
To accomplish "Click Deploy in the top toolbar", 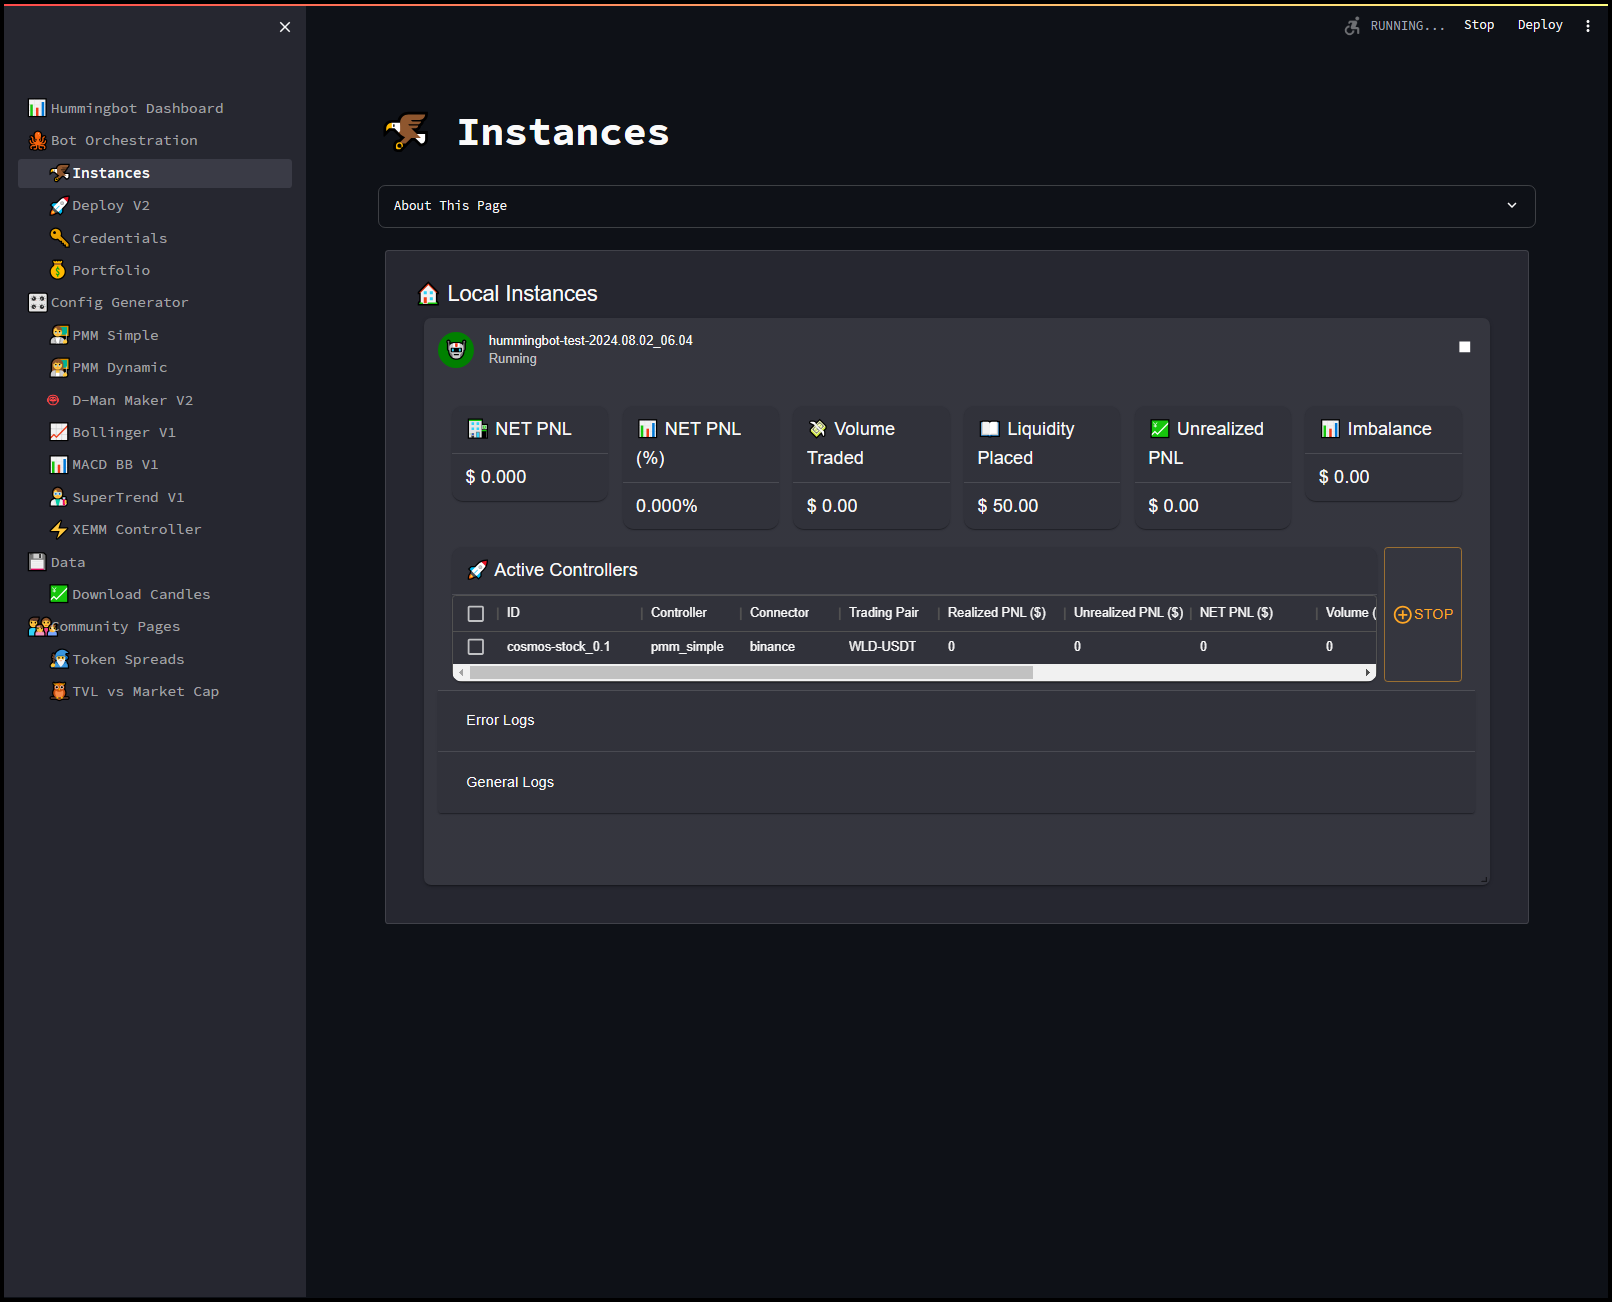I will pos(1539,25).
